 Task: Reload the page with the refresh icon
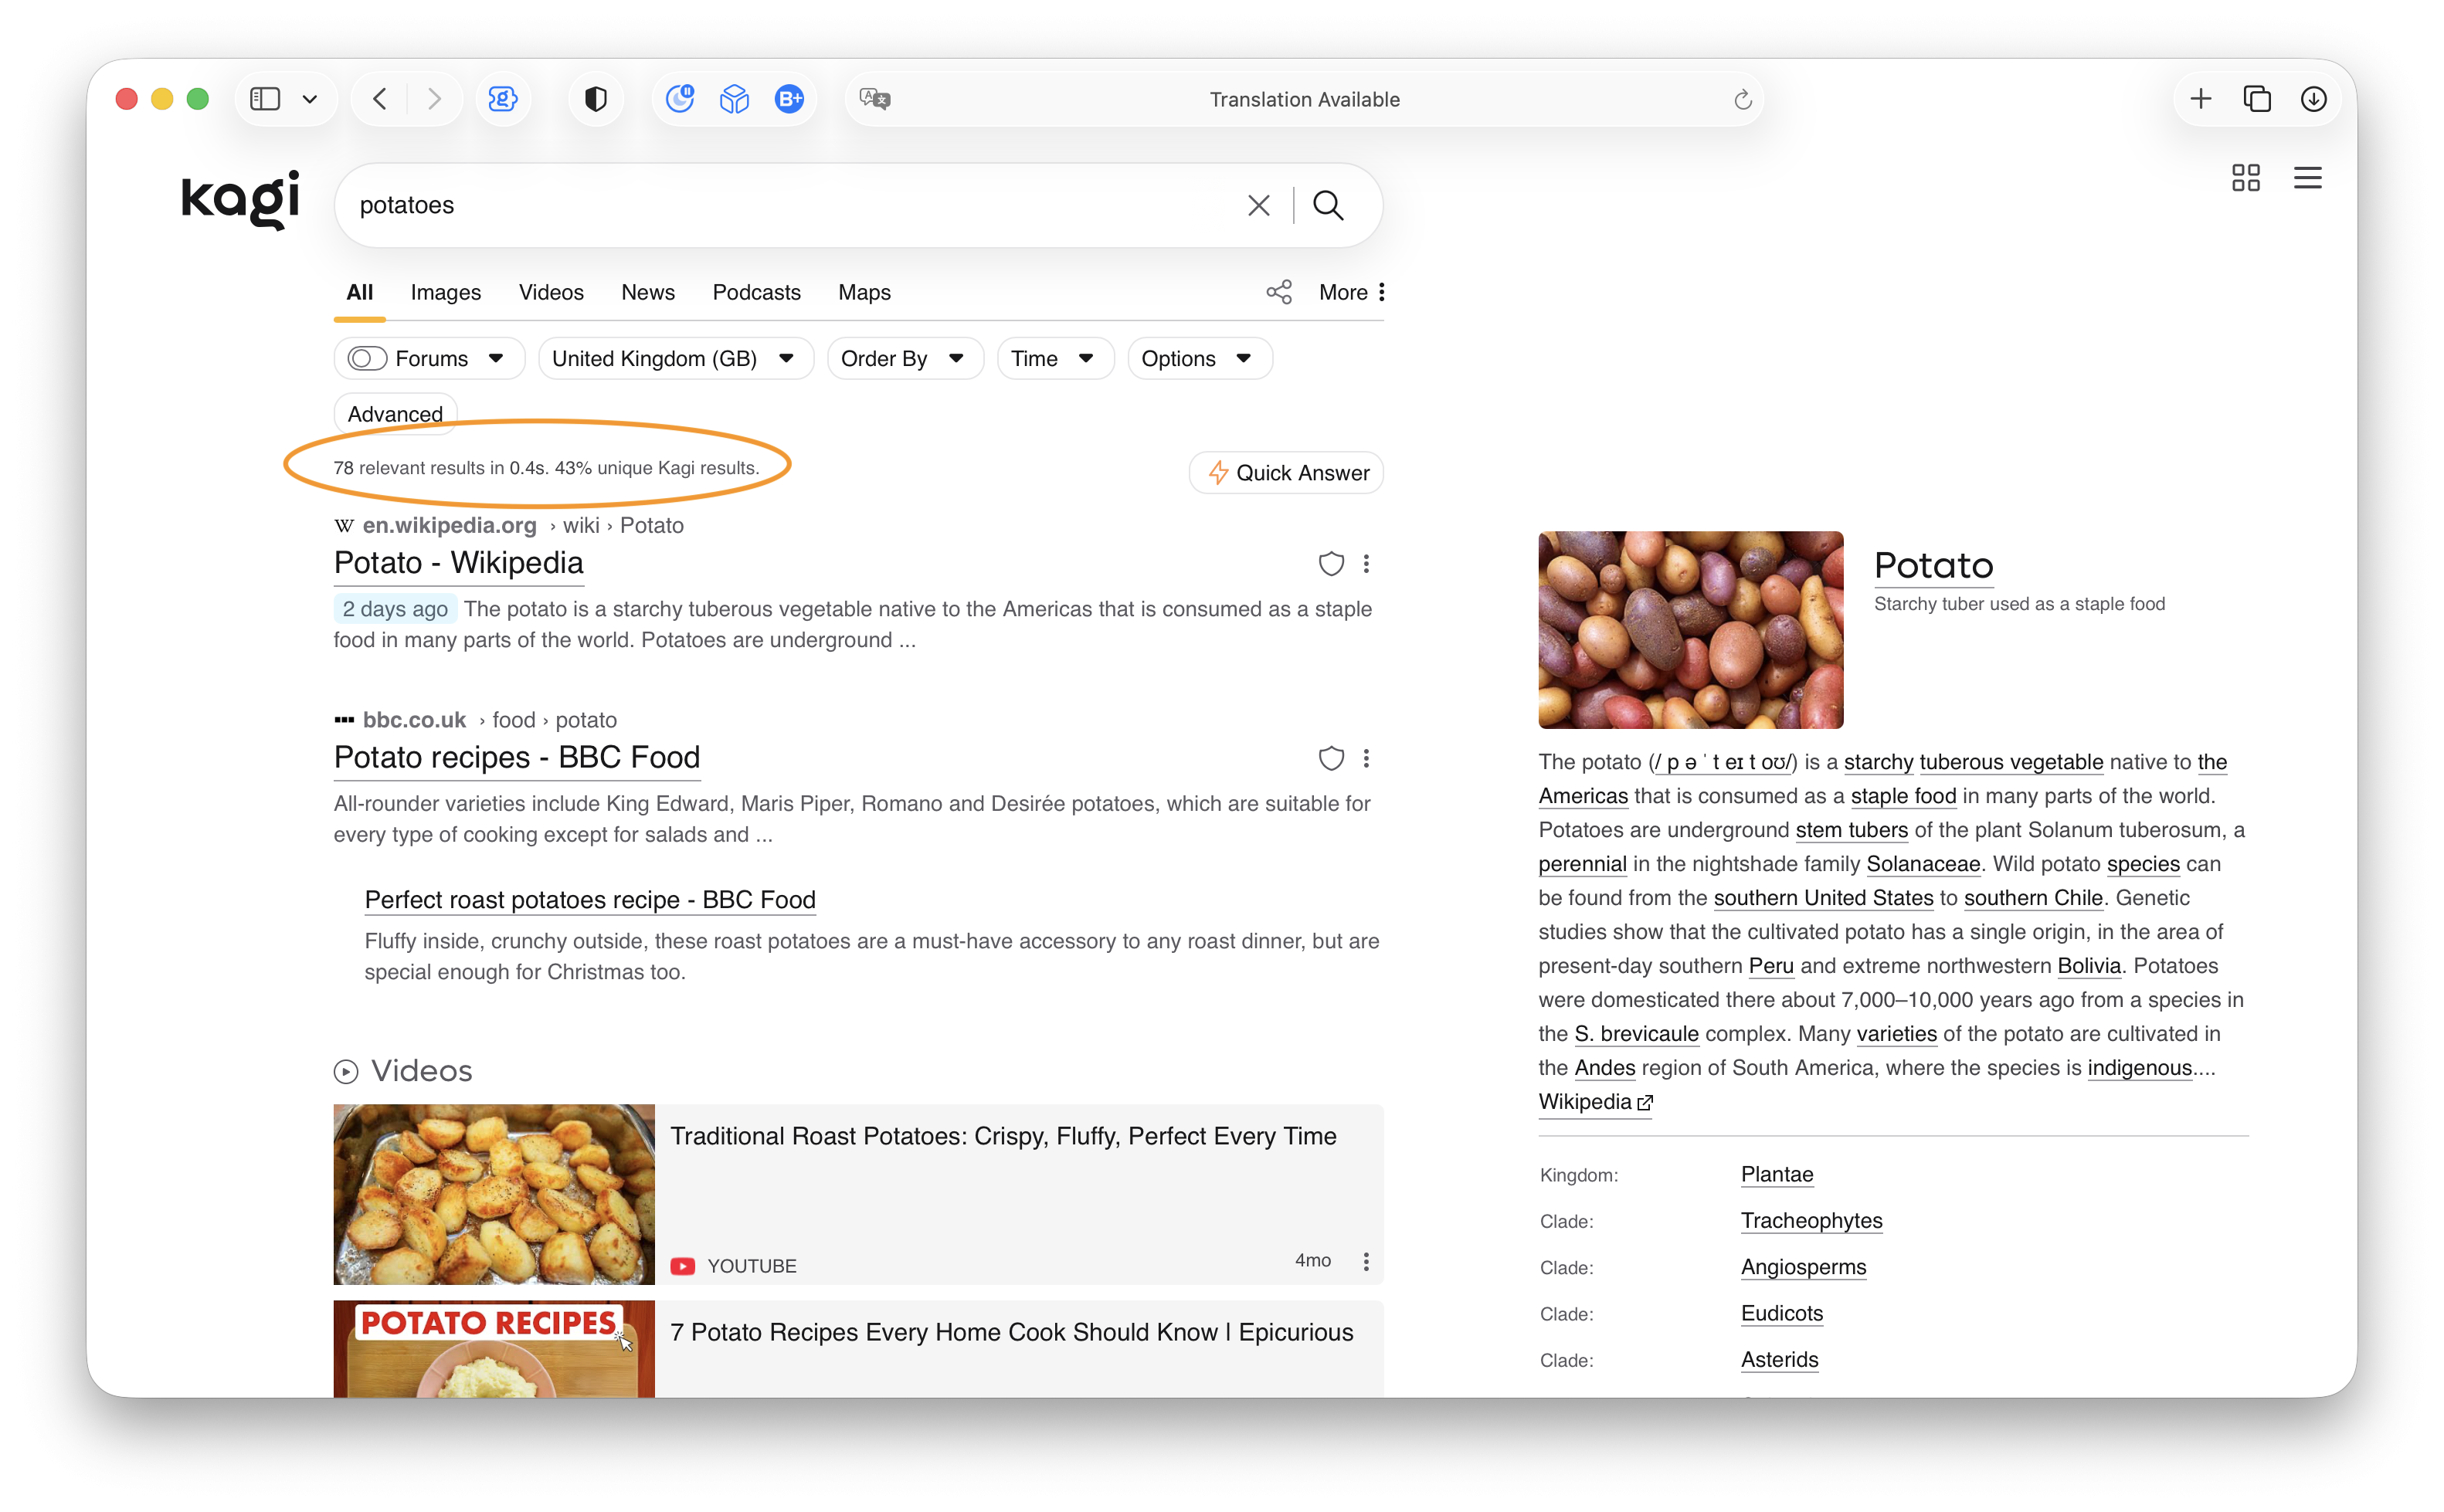[1743, 99]
